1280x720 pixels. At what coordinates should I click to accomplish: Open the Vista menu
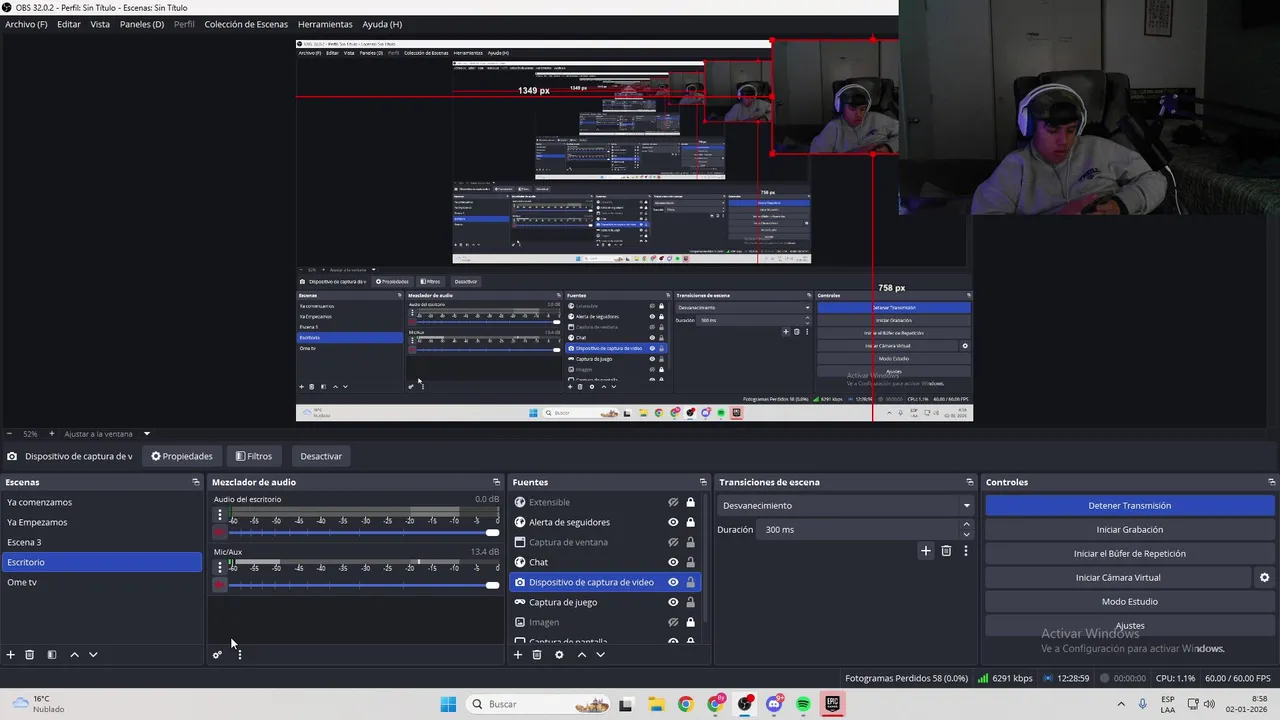[x=100, y=24]
